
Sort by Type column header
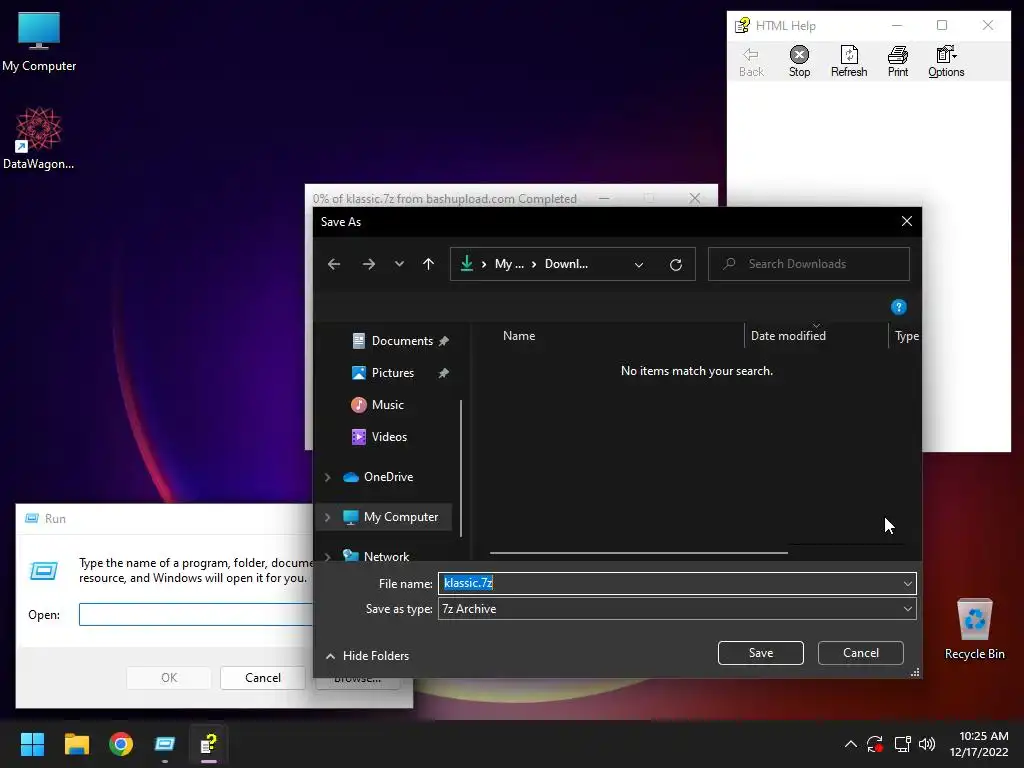pos(906,336)
